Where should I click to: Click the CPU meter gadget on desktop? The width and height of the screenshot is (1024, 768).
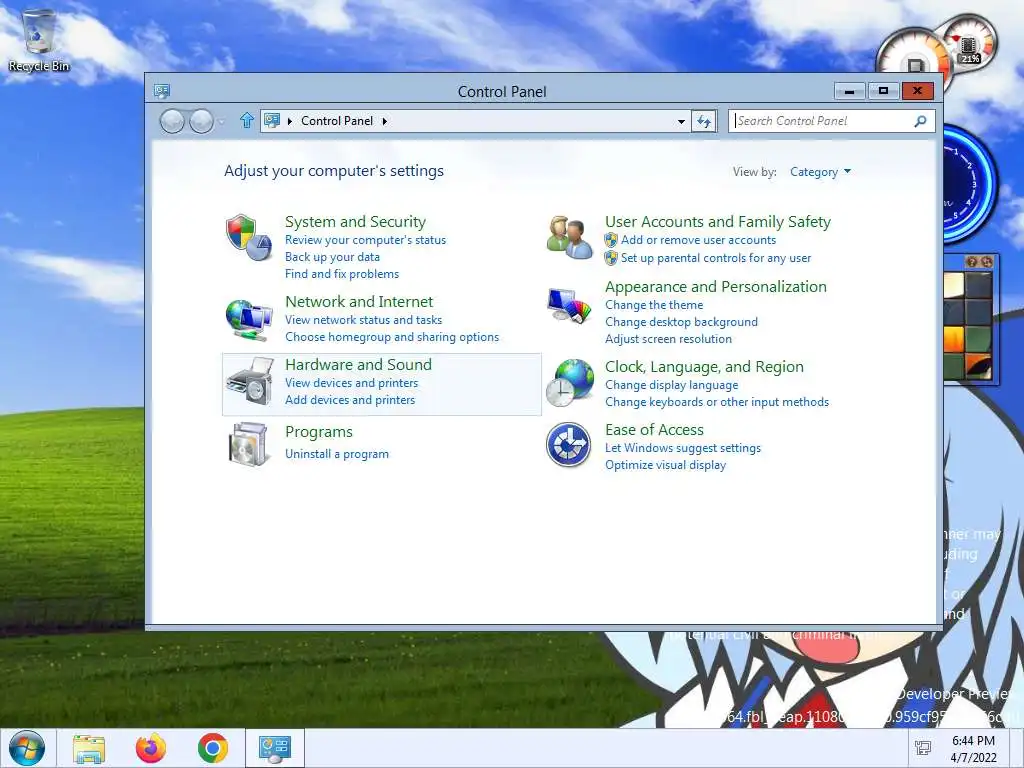tap(938, 49)
